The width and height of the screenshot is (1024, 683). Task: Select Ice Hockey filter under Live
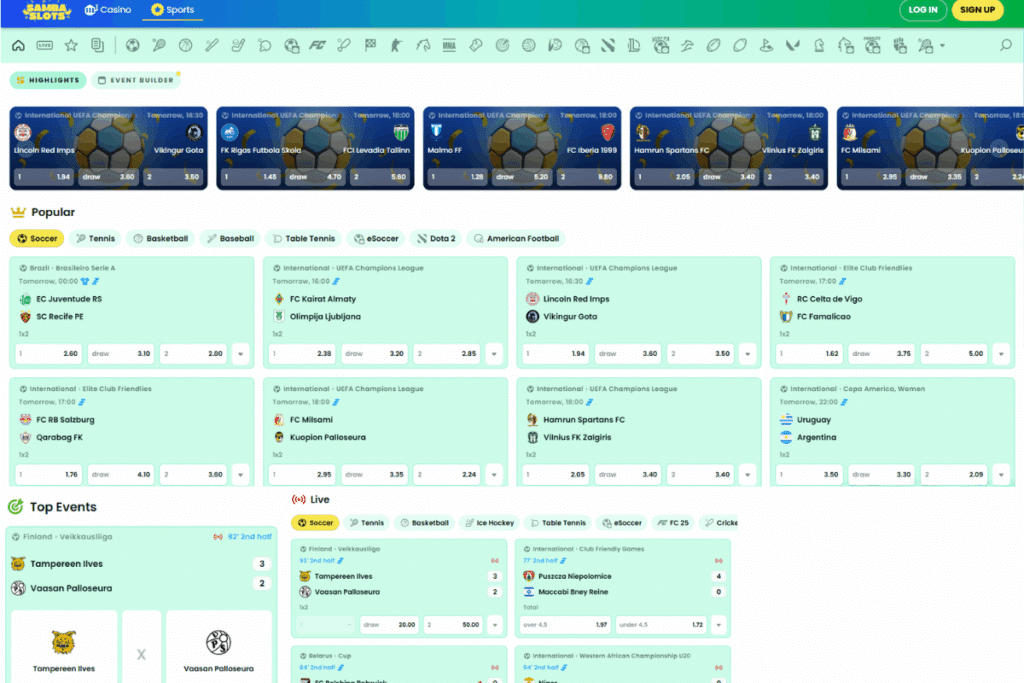point(490,523)
